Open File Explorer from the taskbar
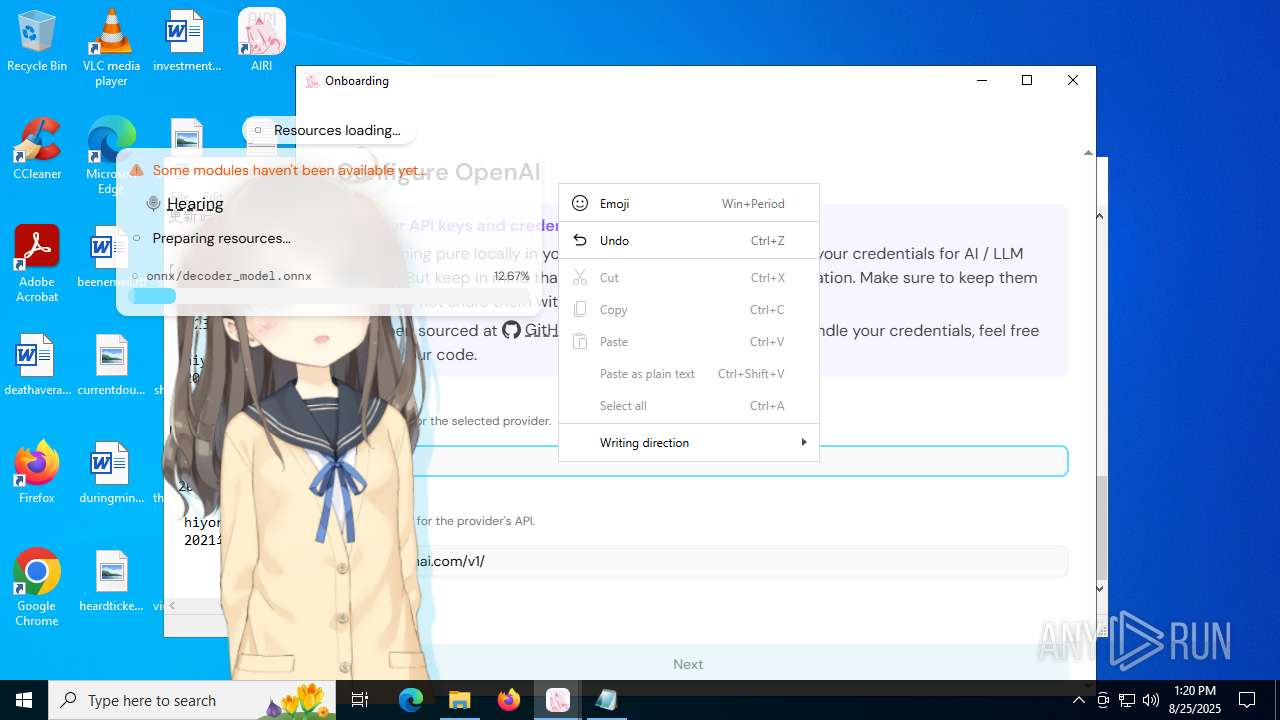Screen dimensions: 1280x720 coord(459,700)
